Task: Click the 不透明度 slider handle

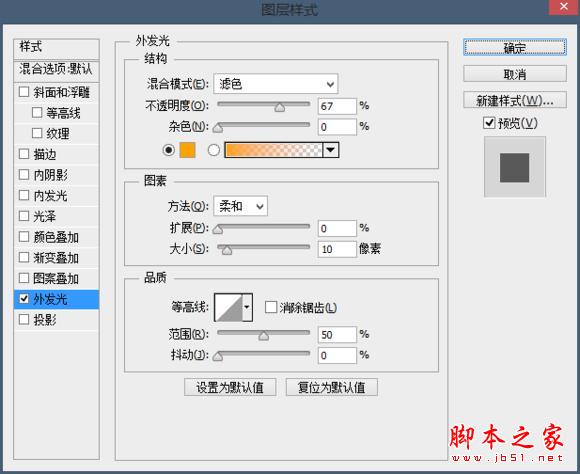Action: coord(280,107)
